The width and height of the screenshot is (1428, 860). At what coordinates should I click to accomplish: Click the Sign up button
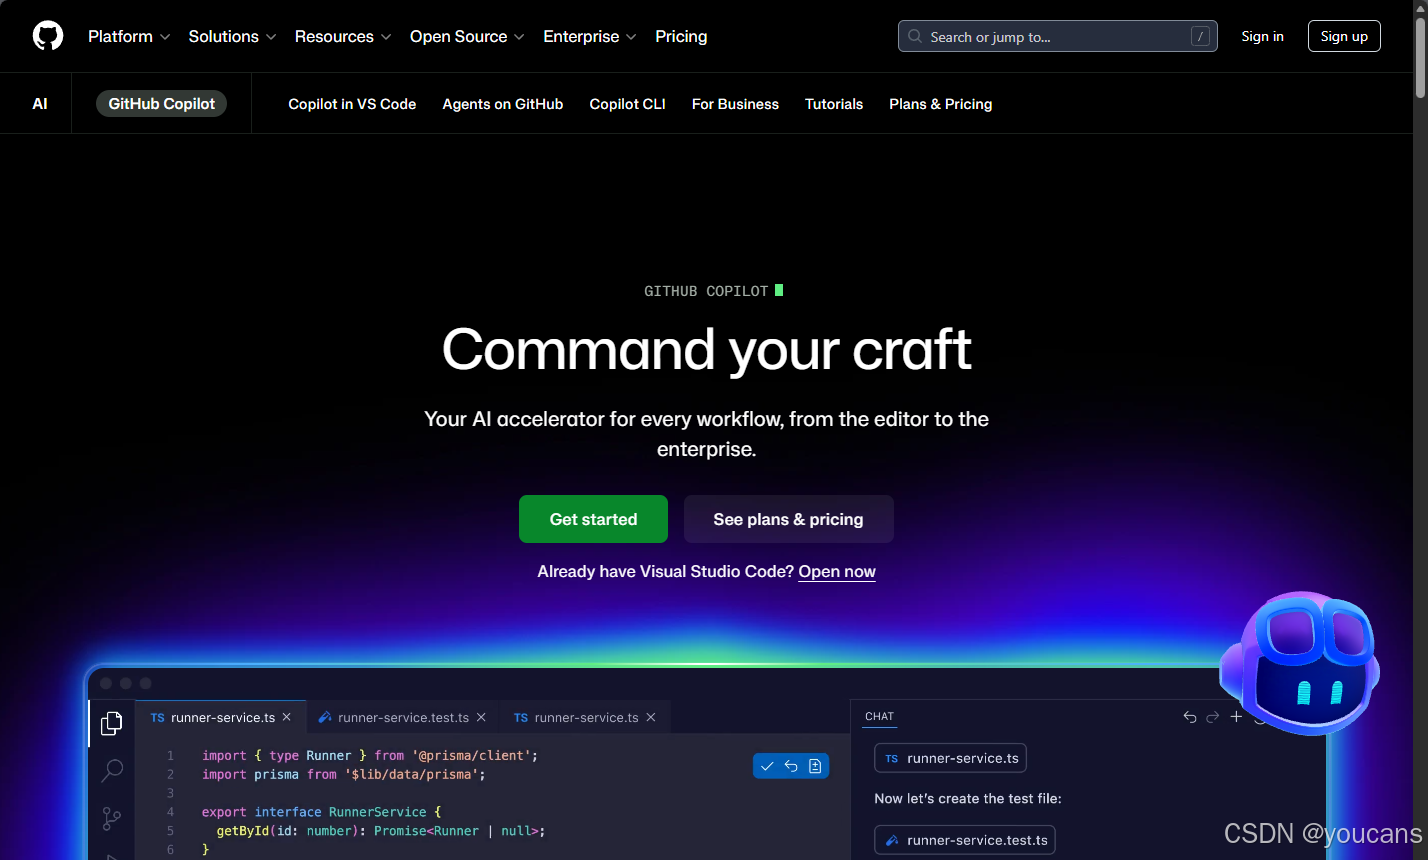(x=1344, y=36)
